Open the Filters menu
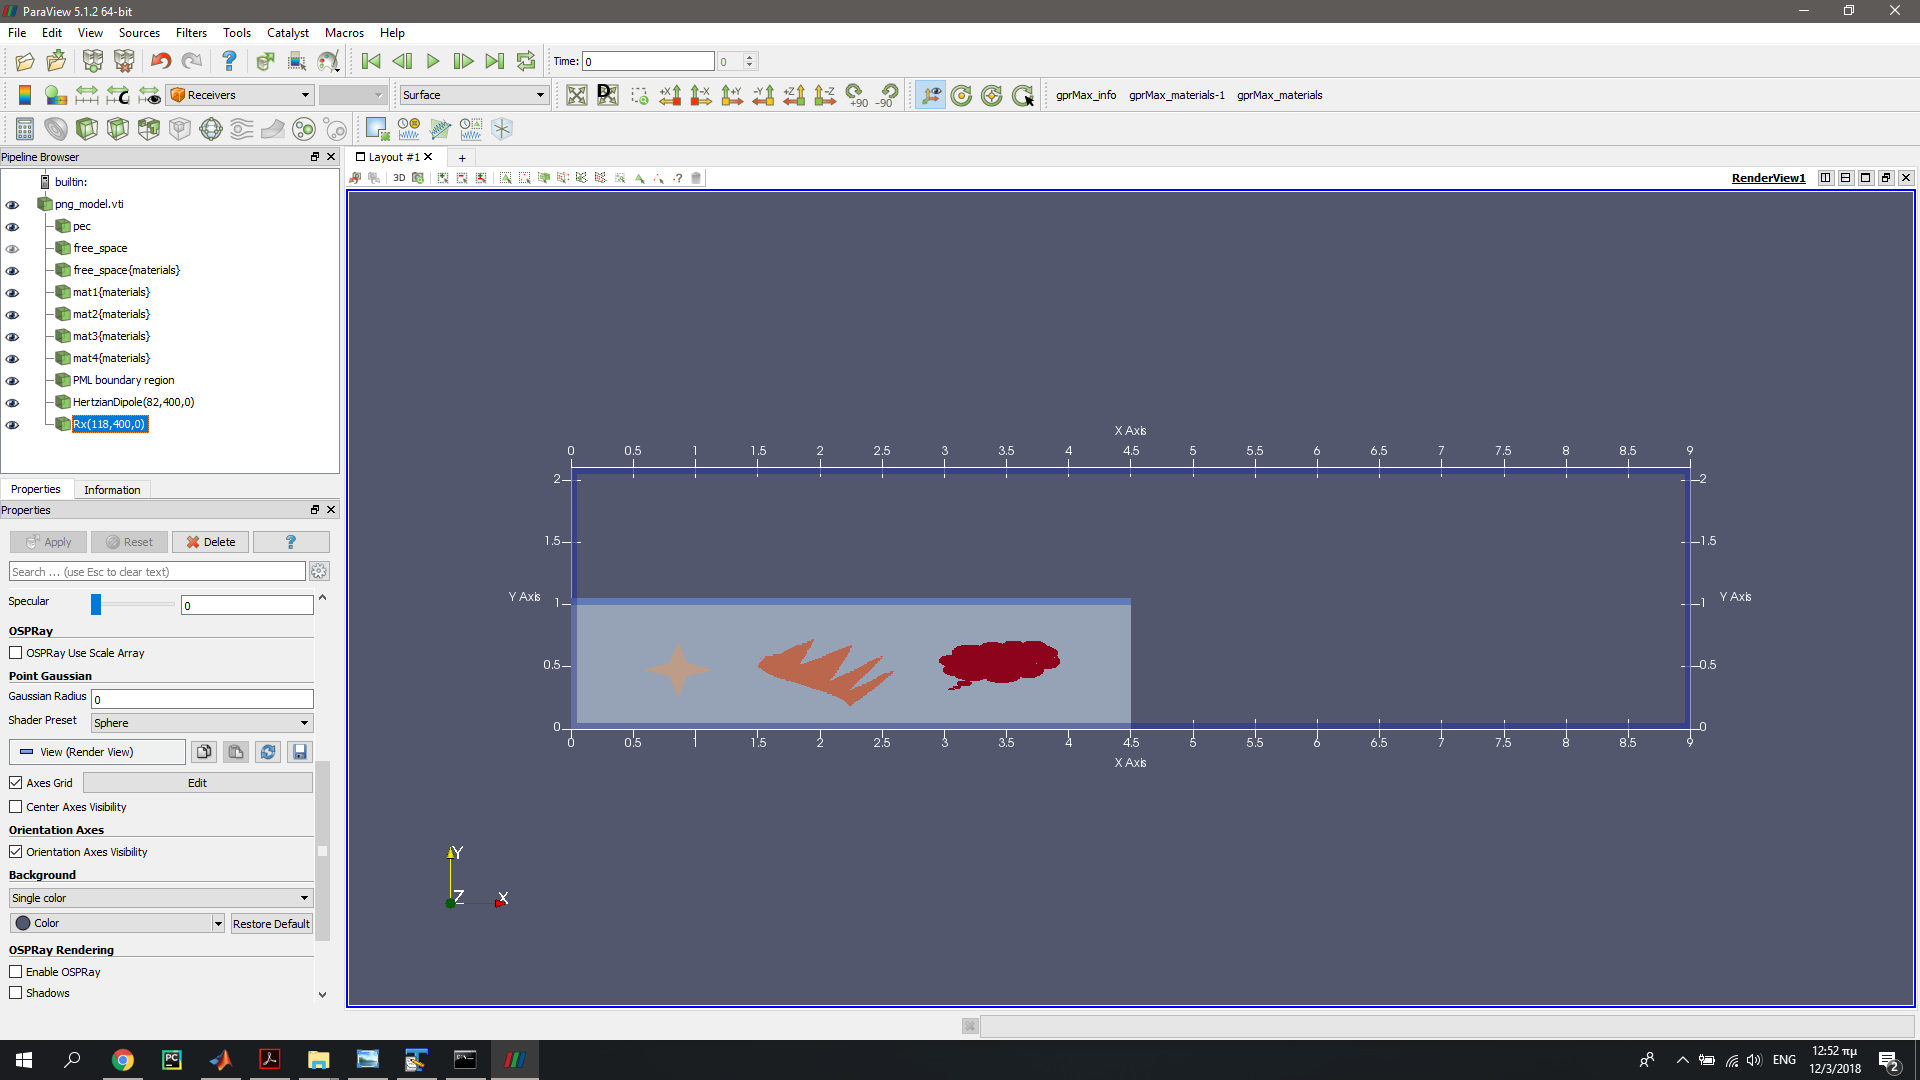 tap(191, 33)
